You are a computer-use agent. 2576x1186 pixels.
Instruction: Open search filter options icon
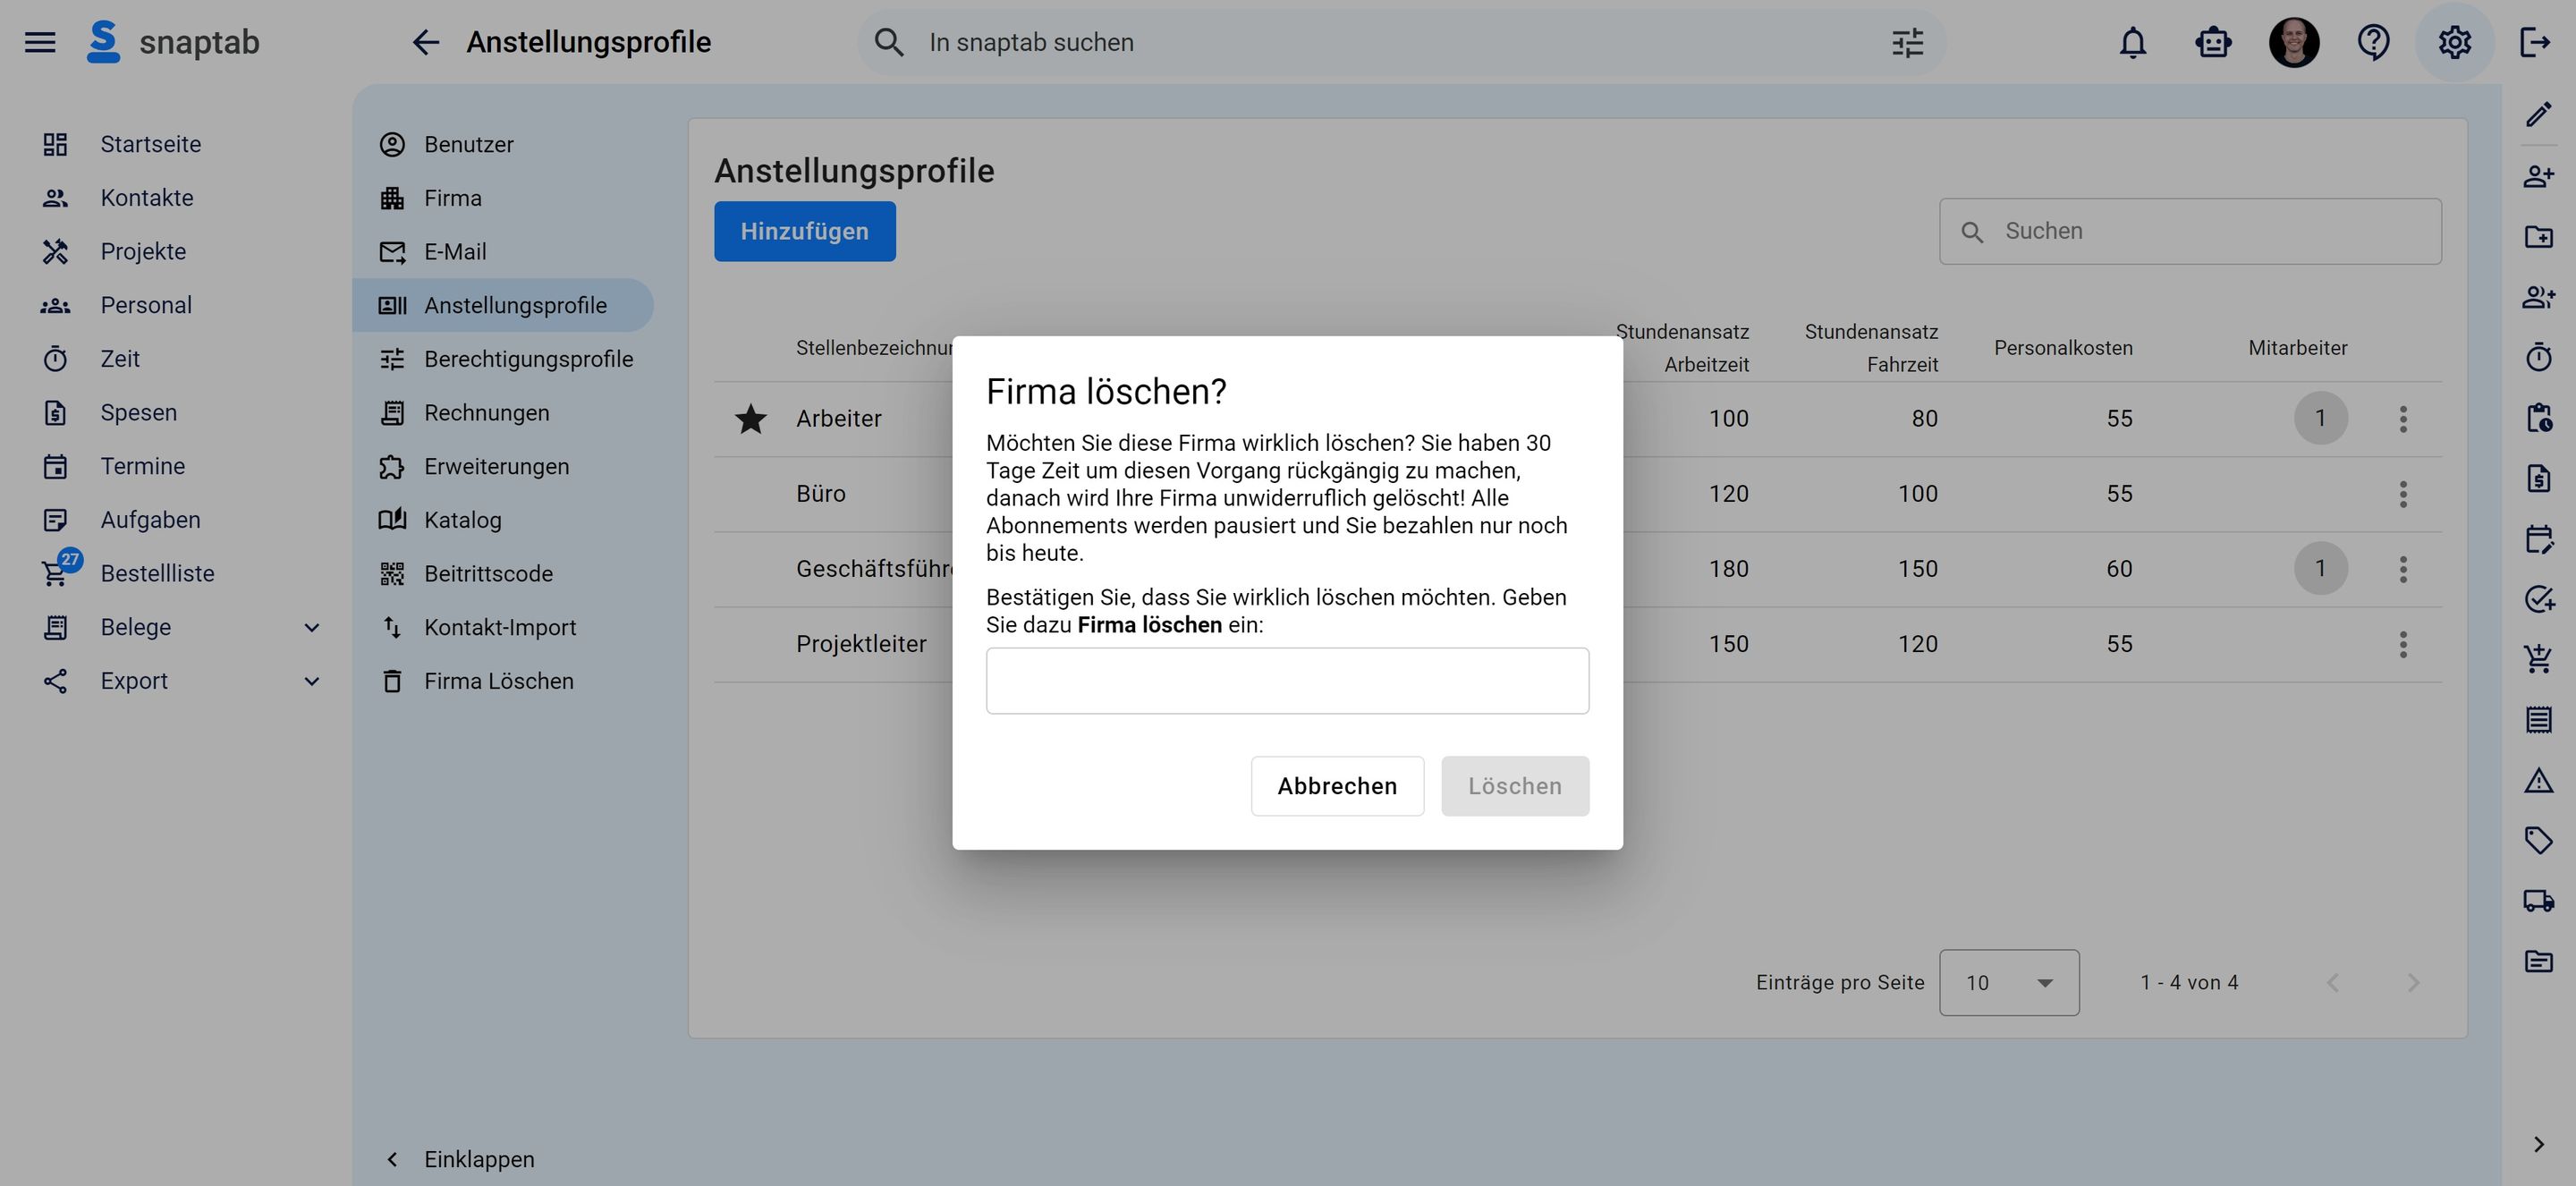[x=1907, y=42]
